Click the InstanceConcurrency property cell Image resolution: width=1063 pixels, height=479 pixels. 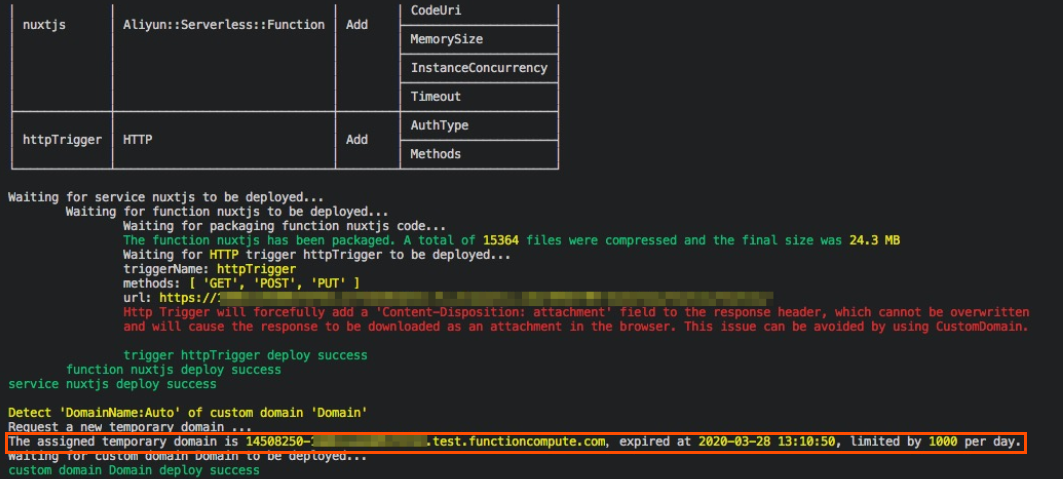coord(478,68)
